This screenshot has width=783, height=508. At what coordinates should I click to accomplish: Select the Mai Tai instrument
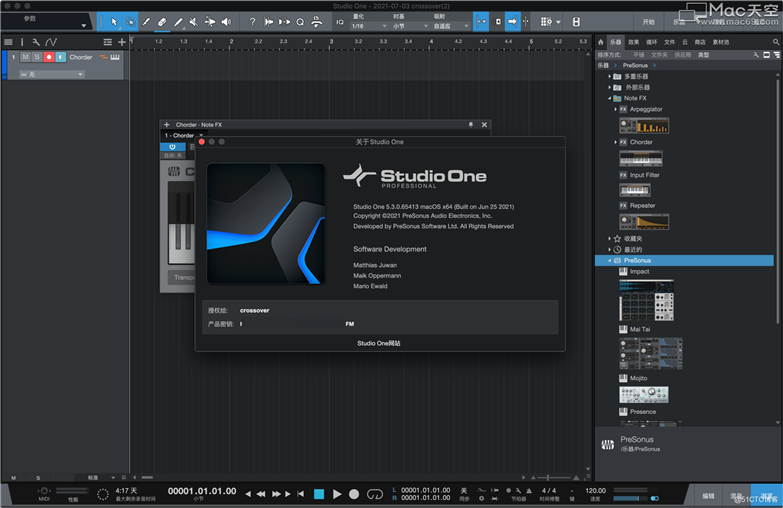pos(640,330)
